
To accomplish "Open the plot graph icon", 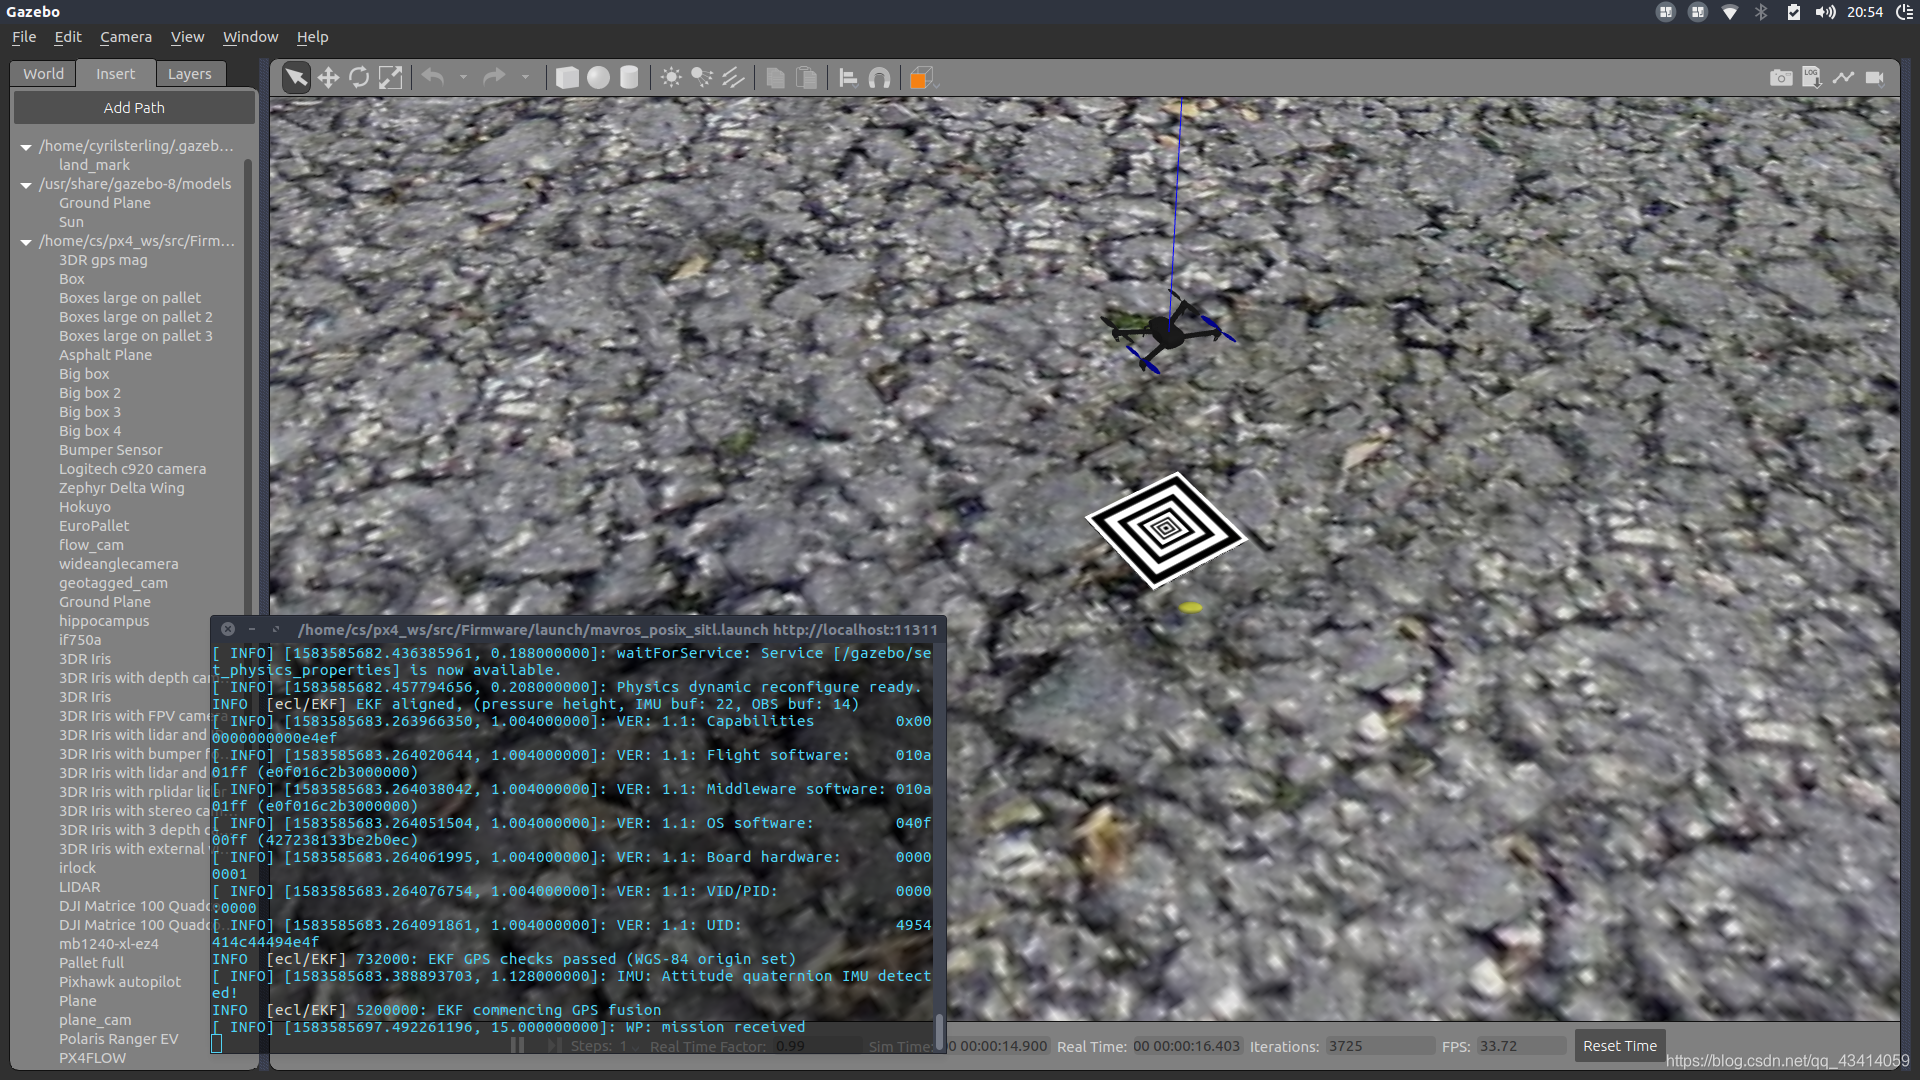I will (1843, 78).
